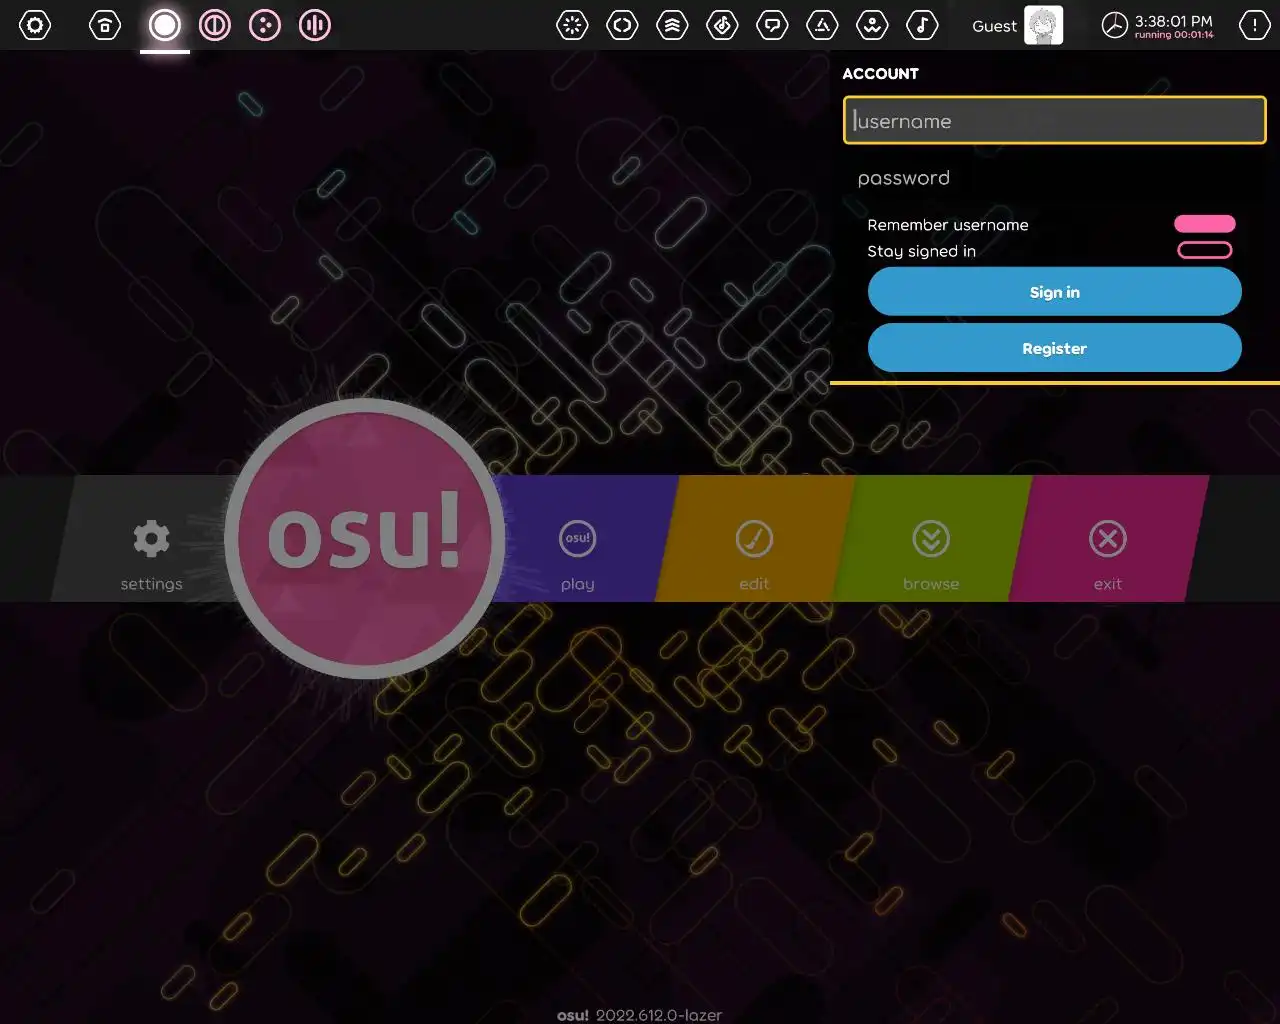Click the Register button
The width and height of the screenshot is (1280, 1024).
[1054, 348]
